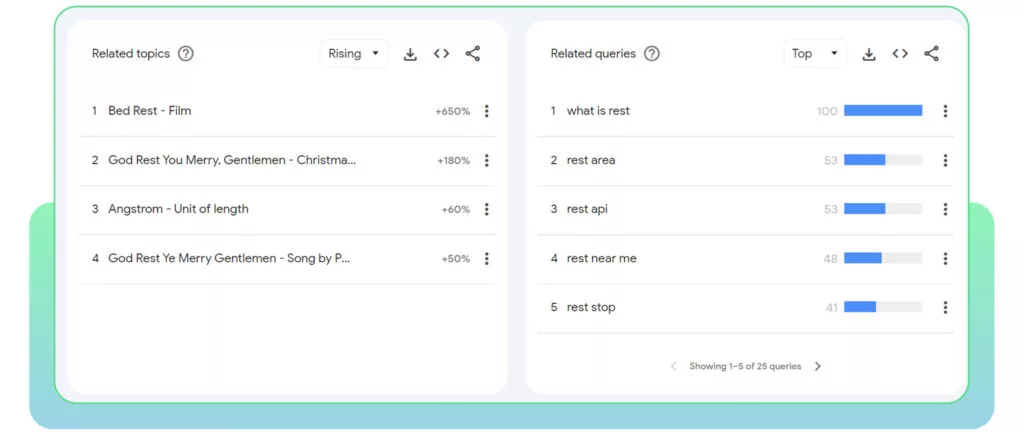
Task: Go to next page of queries
Action: (818, 366)
